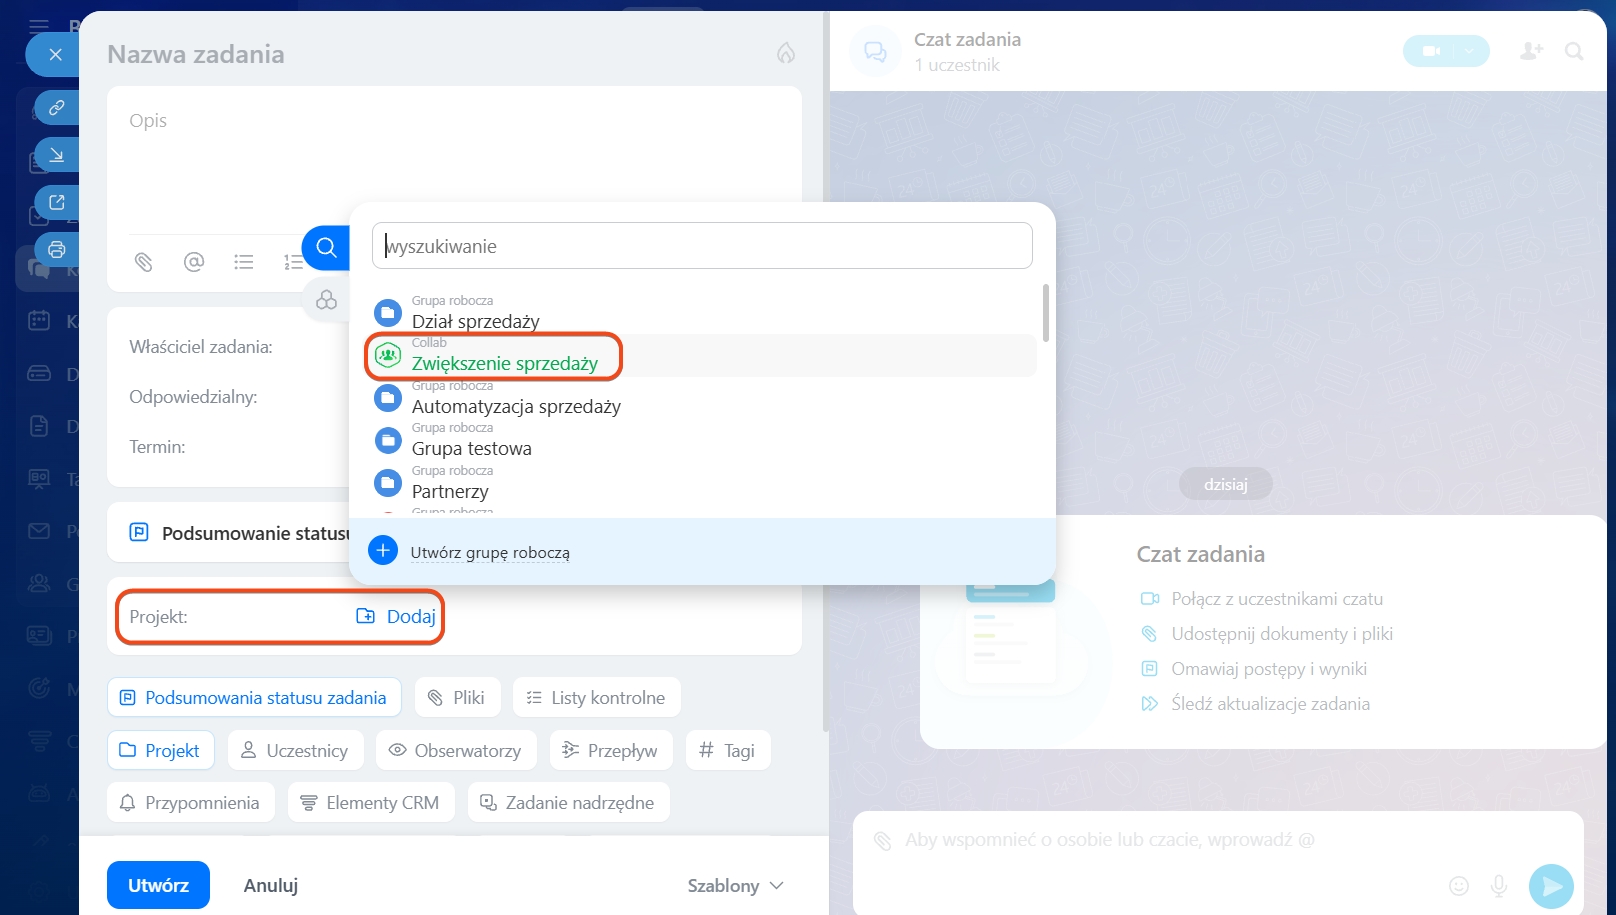Select the Dział sprzedaży workgroup
The width and height of the screenshot is (1616, 915).
(704, 313)
